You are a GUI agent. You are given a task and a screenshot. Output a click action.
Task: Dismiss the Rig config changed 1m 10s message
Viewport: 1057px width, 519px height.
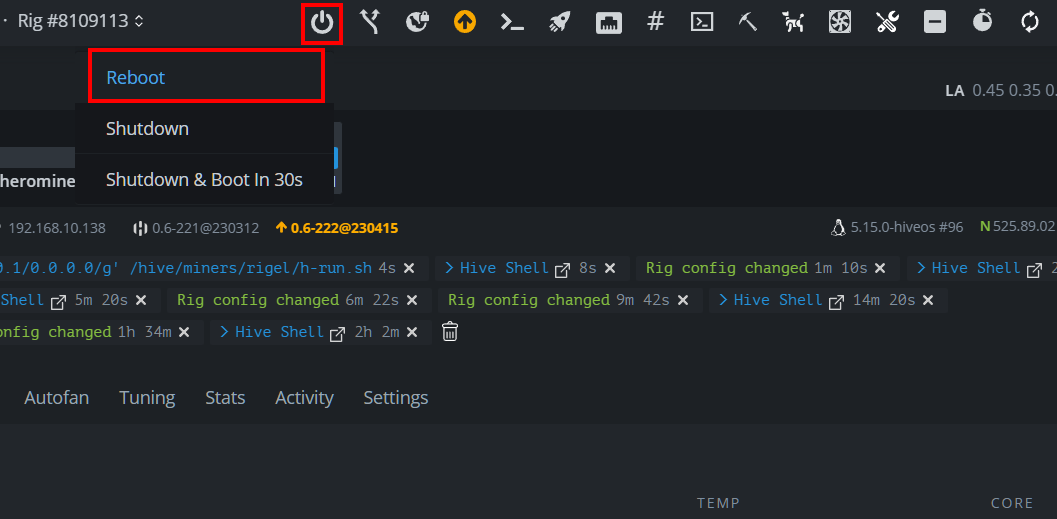(x=880, y=268)
